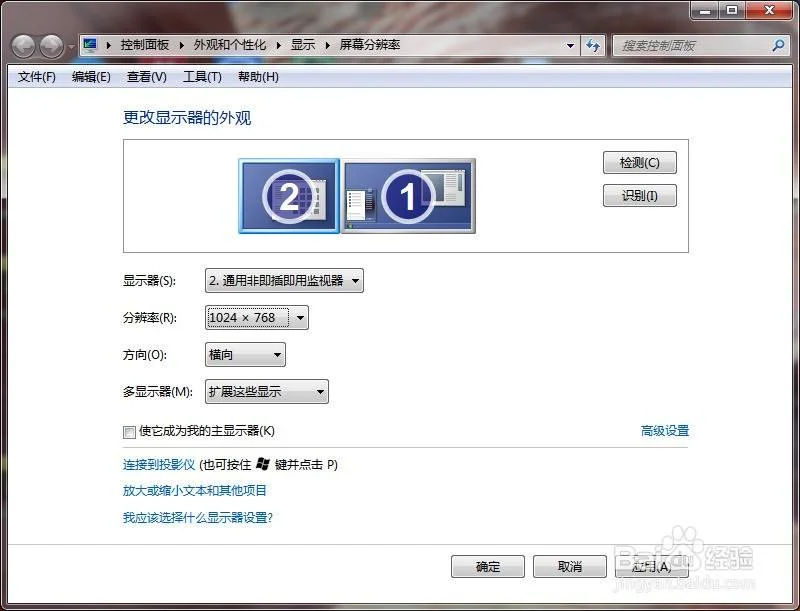Expand arrow after 显示 breadcrumb
Image resolution: width=800 pixels, height=611 pixels.
(x=328, y=45)
